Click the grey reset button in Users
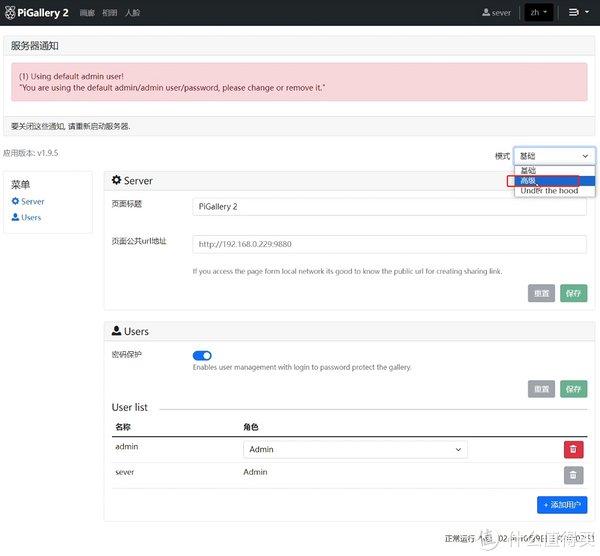600x556 pixels. pos(541,389)
